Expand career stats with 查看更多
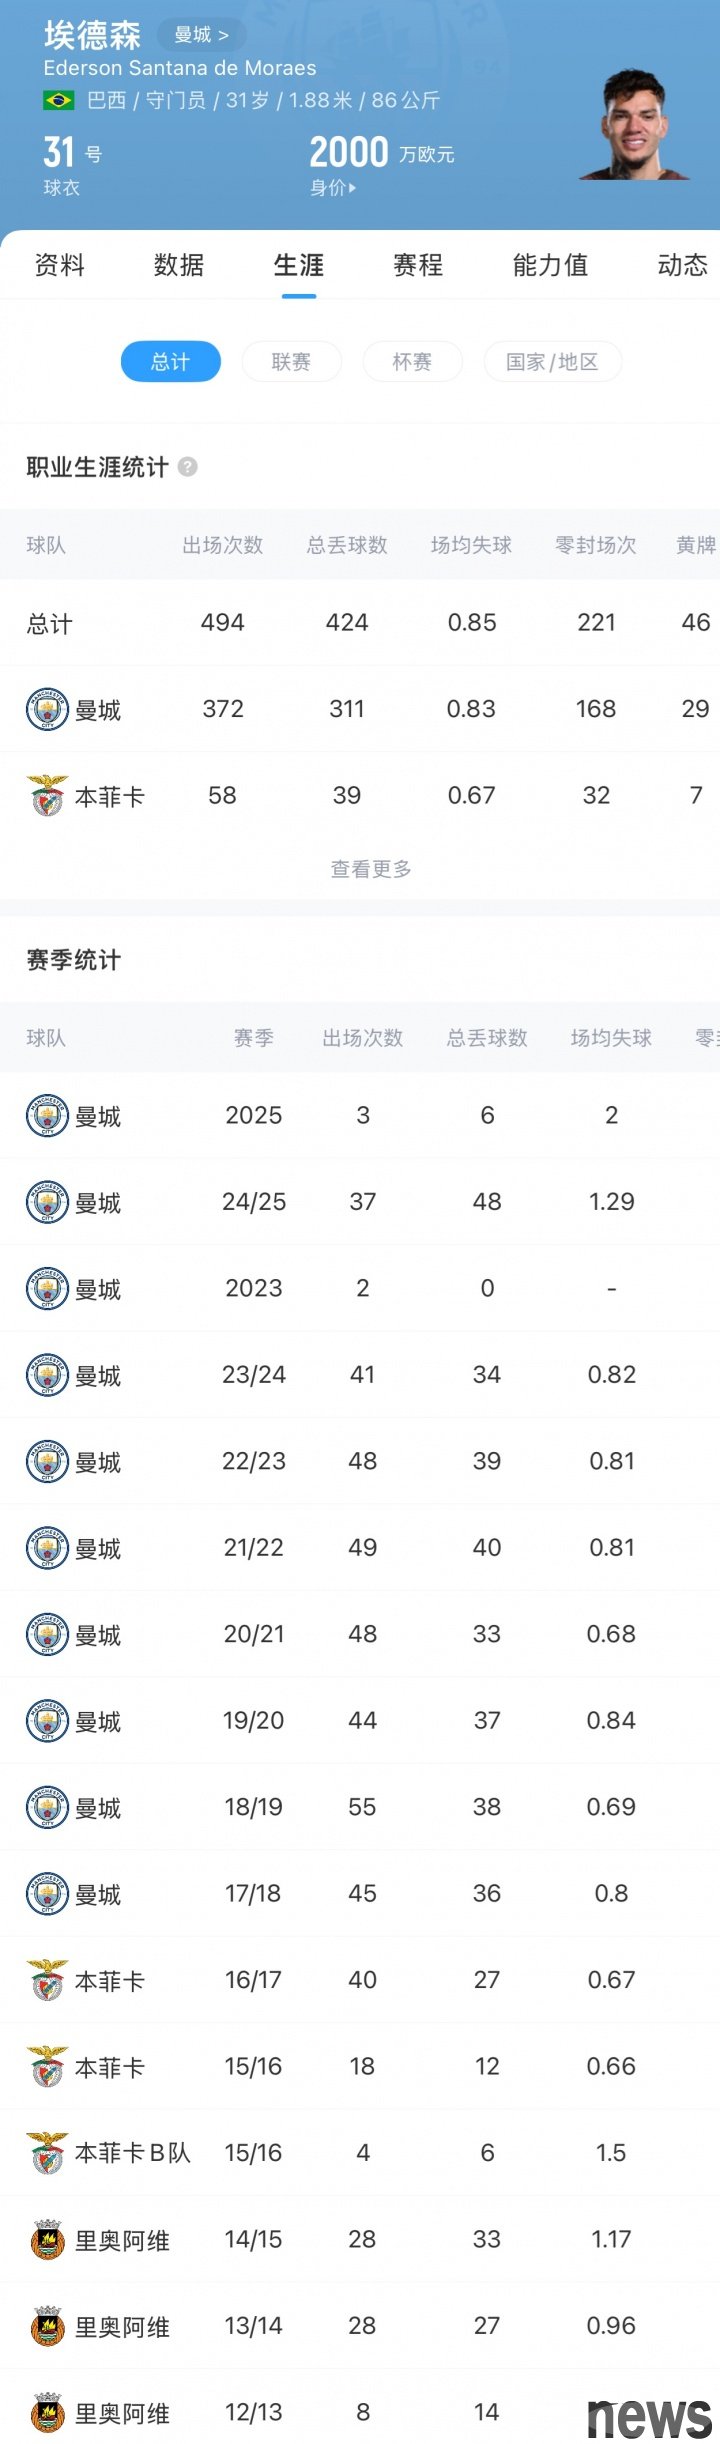 pos(371,869)
